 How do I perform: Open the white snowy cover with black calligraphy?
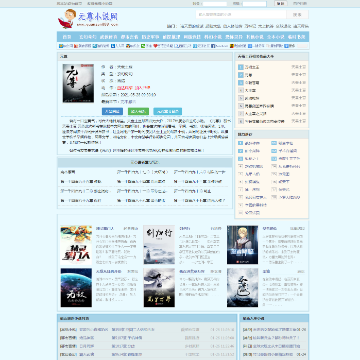[x=242, y=287]
